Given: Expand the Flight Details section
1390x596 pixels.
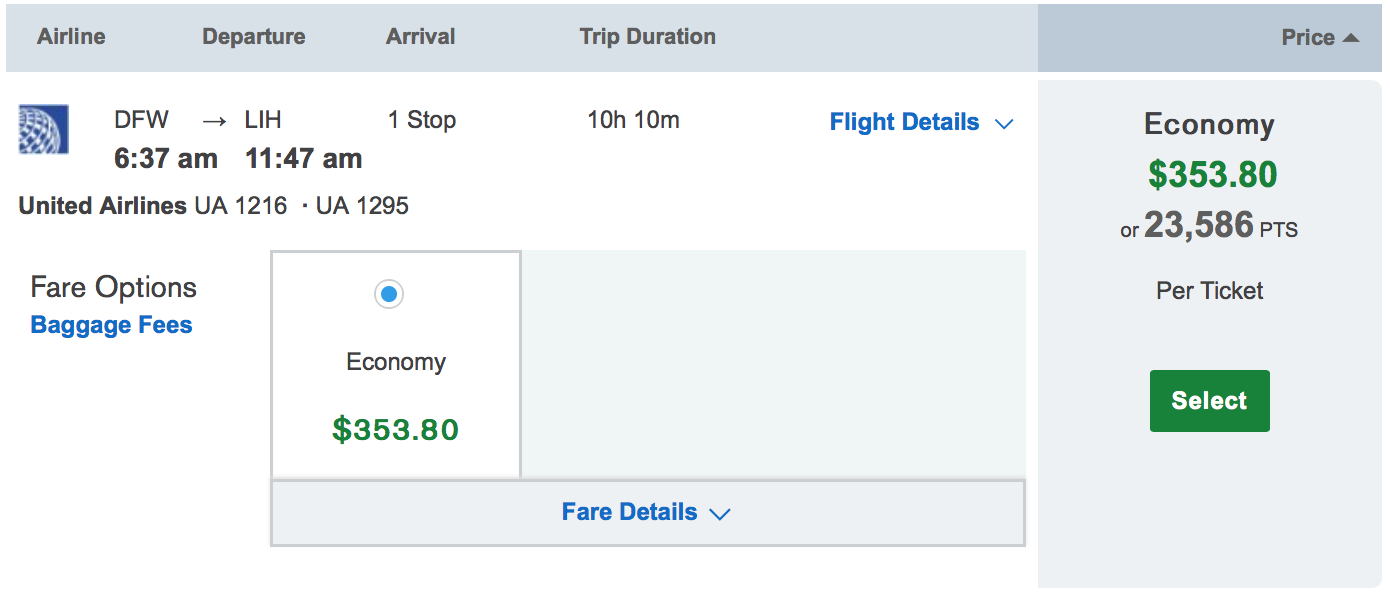Looking at the screenshot, I should [x=921, y=123].
